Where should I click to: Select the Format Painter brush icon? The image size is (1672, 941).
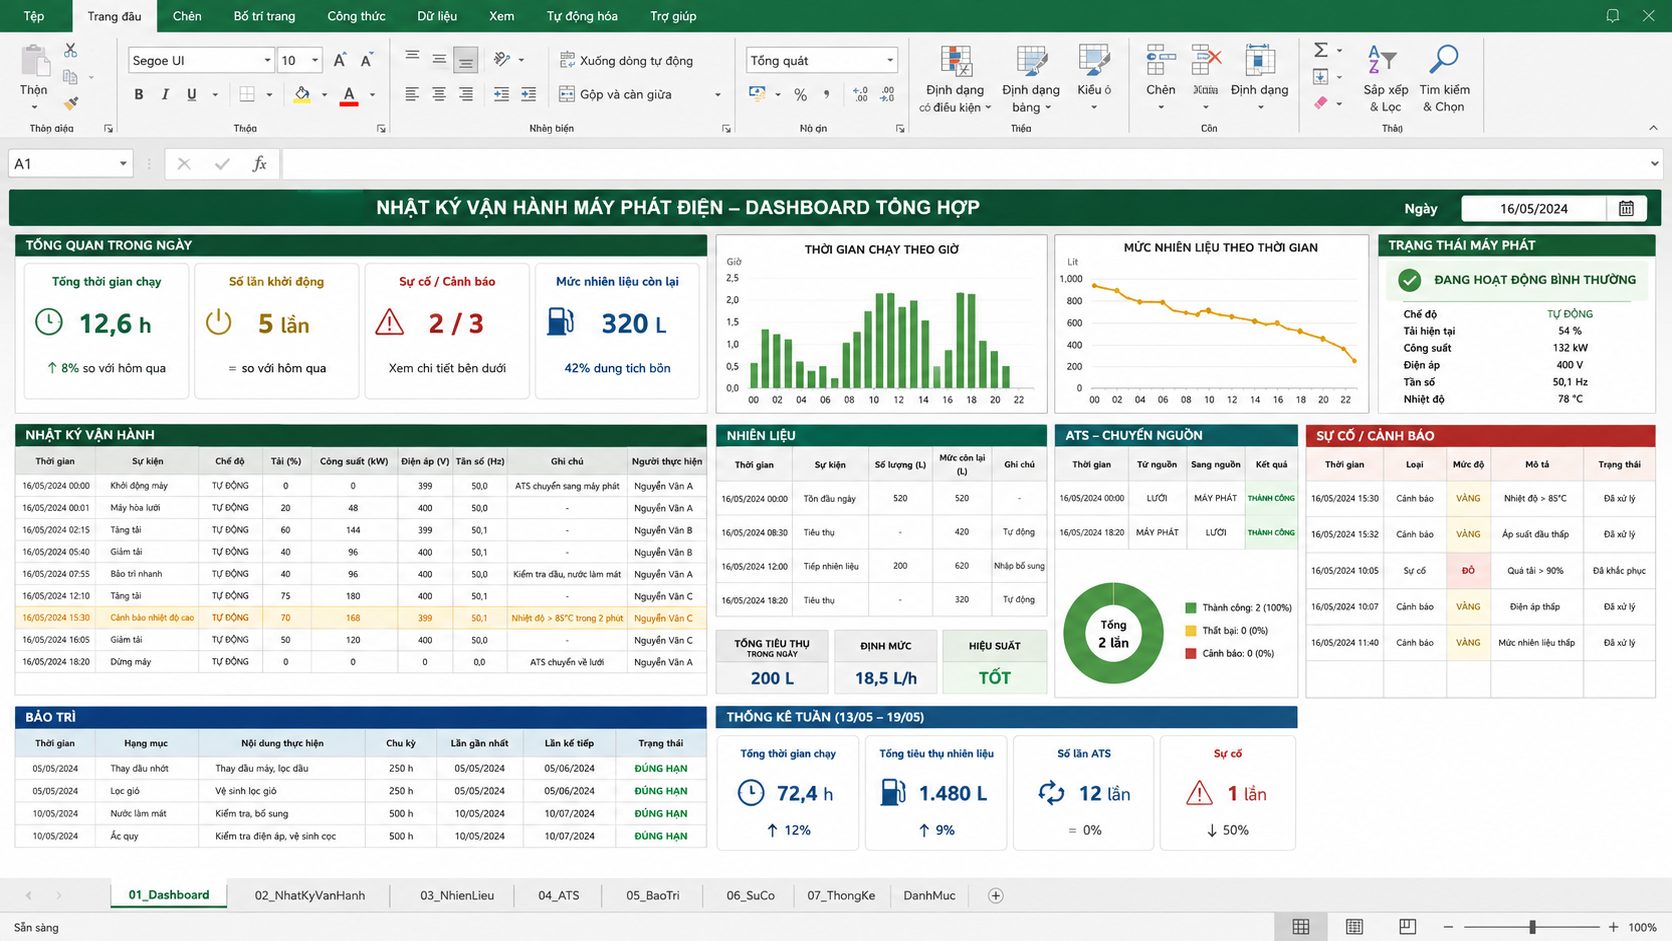(70, 102)
